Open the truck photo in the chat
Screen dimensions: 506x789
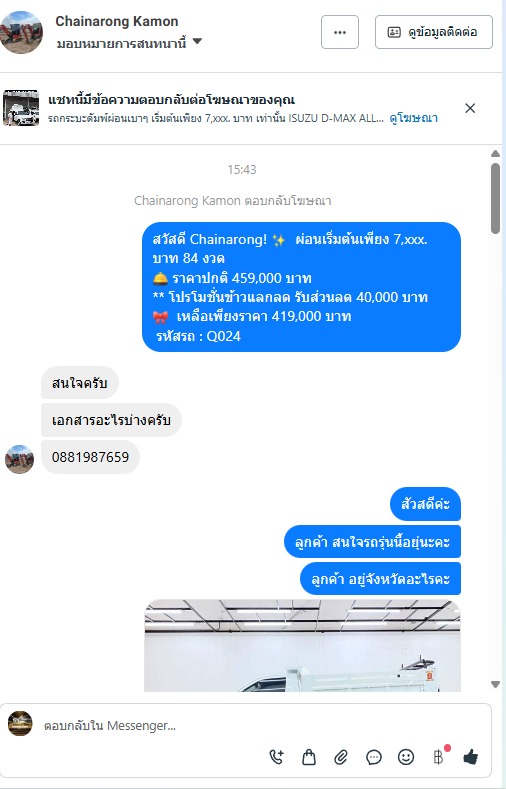tap(303, 646)
